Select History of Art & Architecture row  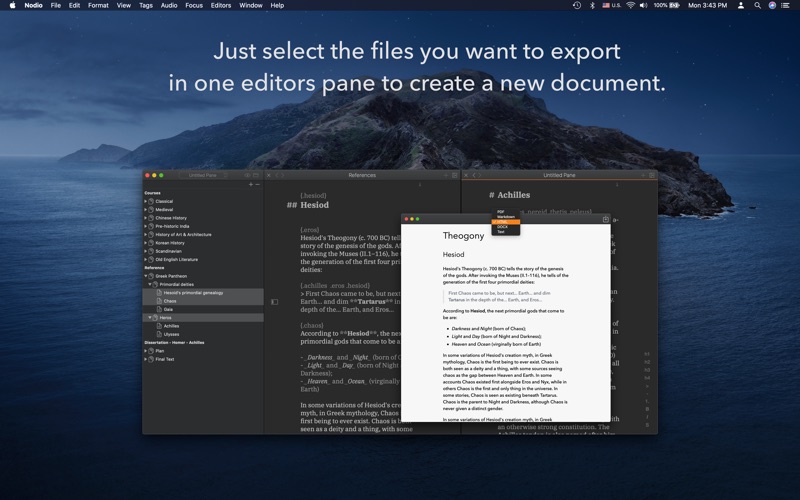click(203, 235)
